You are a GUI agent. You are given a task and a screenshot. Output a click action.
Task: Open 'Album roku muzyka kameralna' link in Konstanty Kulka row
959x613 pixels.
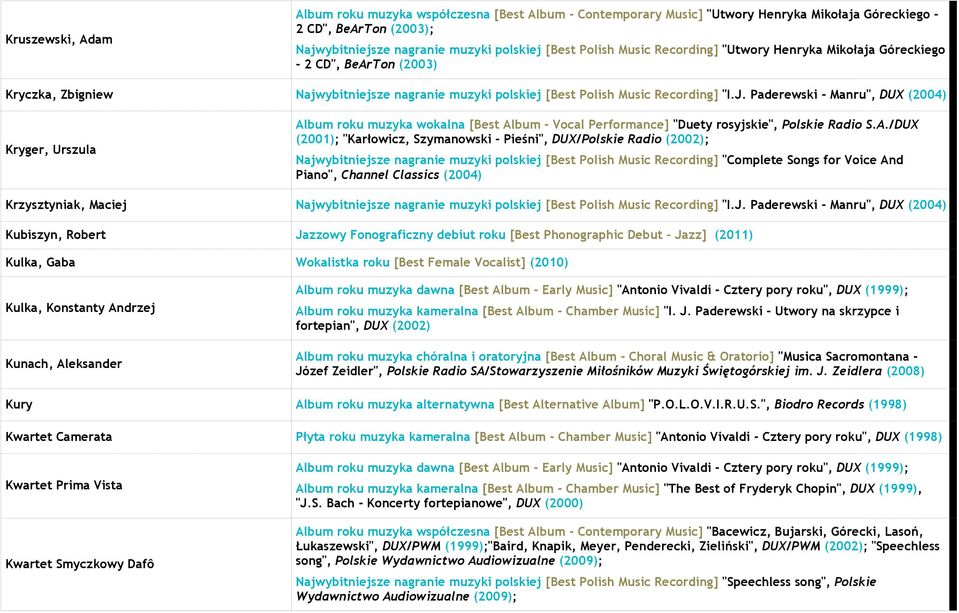tap(387, 311)
